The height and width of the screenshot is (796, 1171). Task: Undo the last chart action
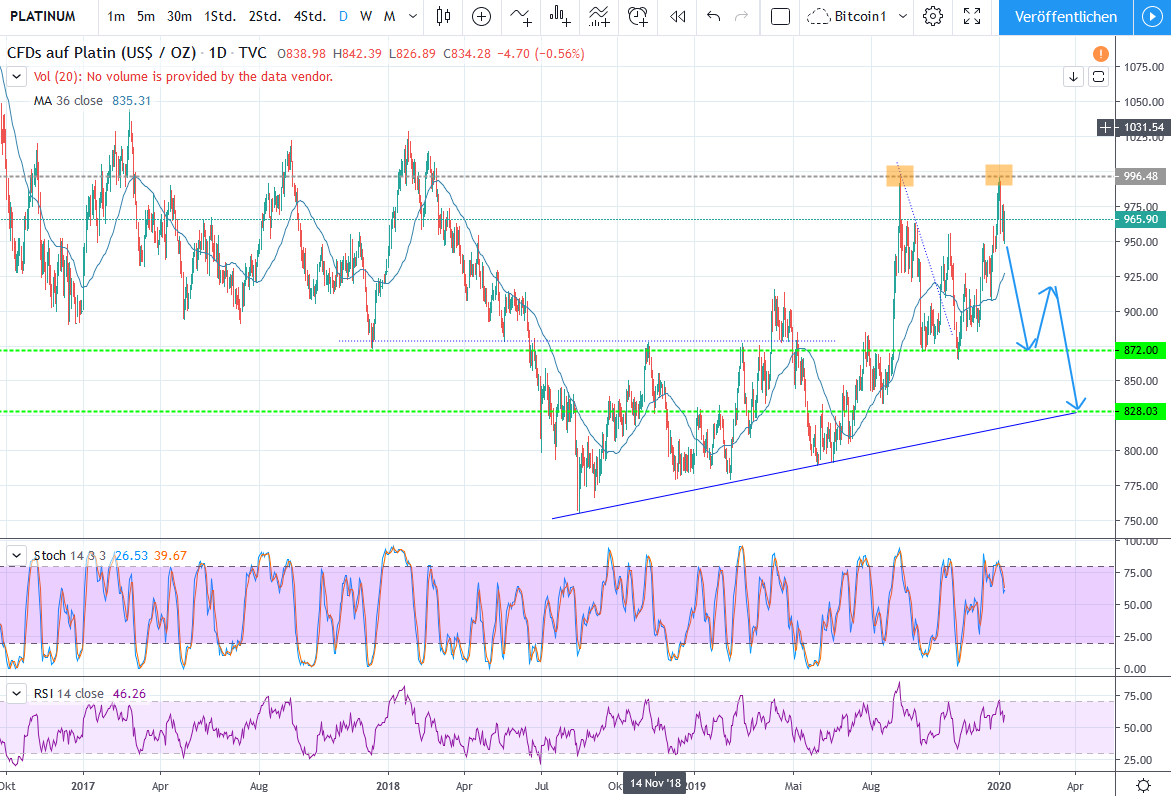713,16
